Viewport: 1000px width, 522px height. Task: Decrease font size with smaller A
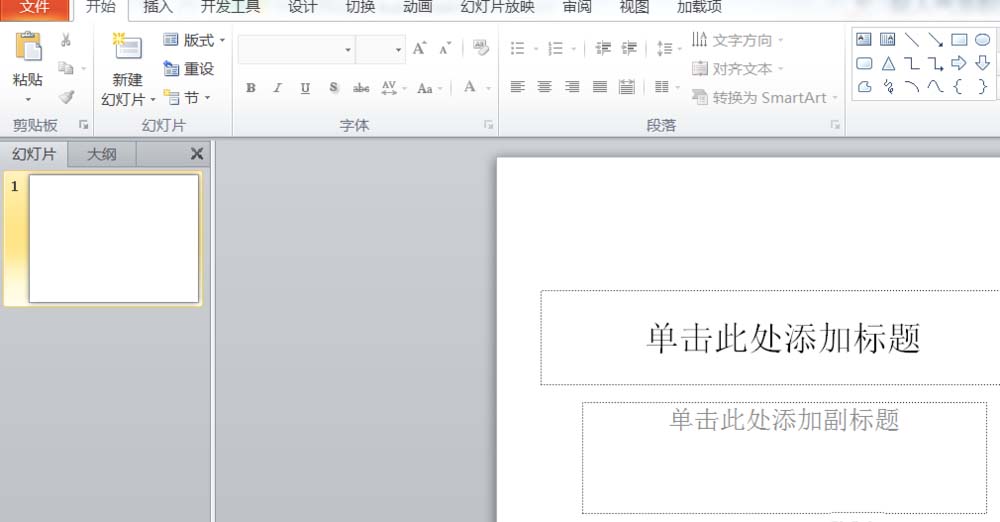tap(445, 48)
